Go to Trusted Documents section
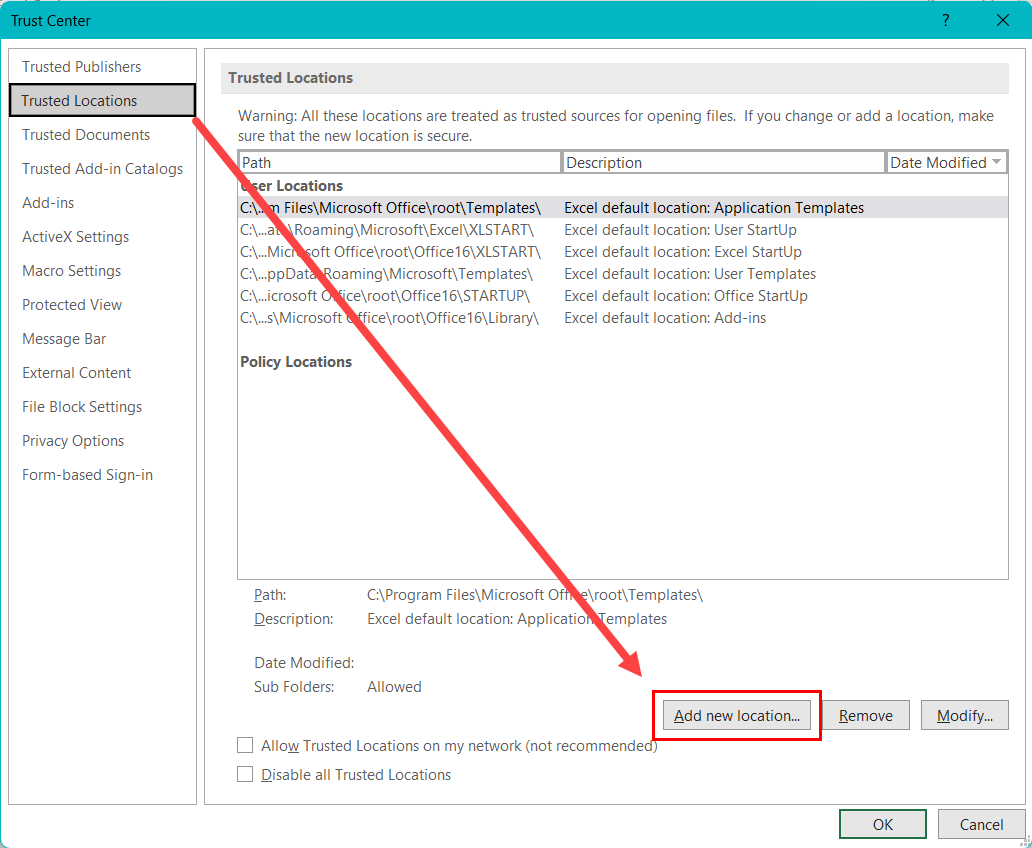 pyautogui.click(x=86, y=135)
